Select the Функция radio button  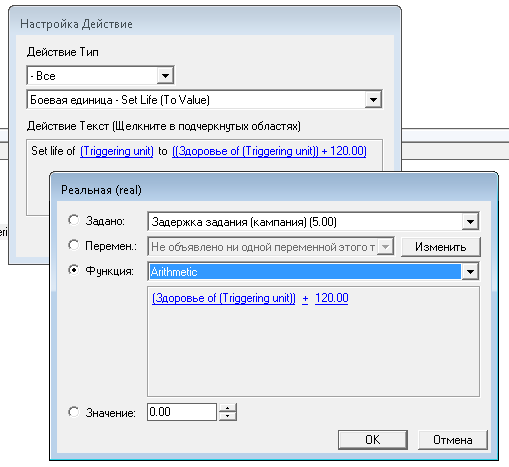74,270
